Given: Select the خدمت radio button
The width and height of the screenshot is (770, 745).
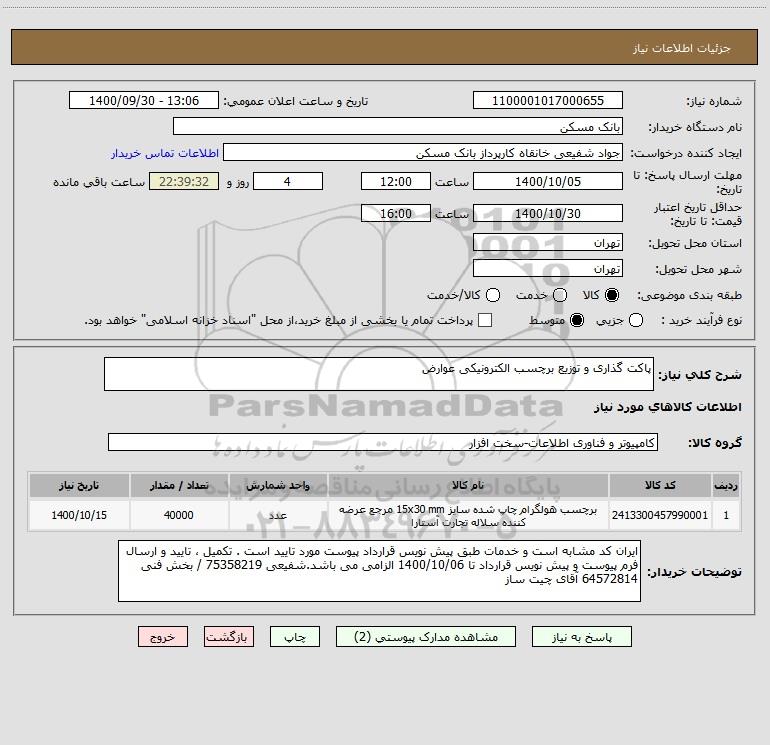Looking at the screenshot, I should point(560,295).
